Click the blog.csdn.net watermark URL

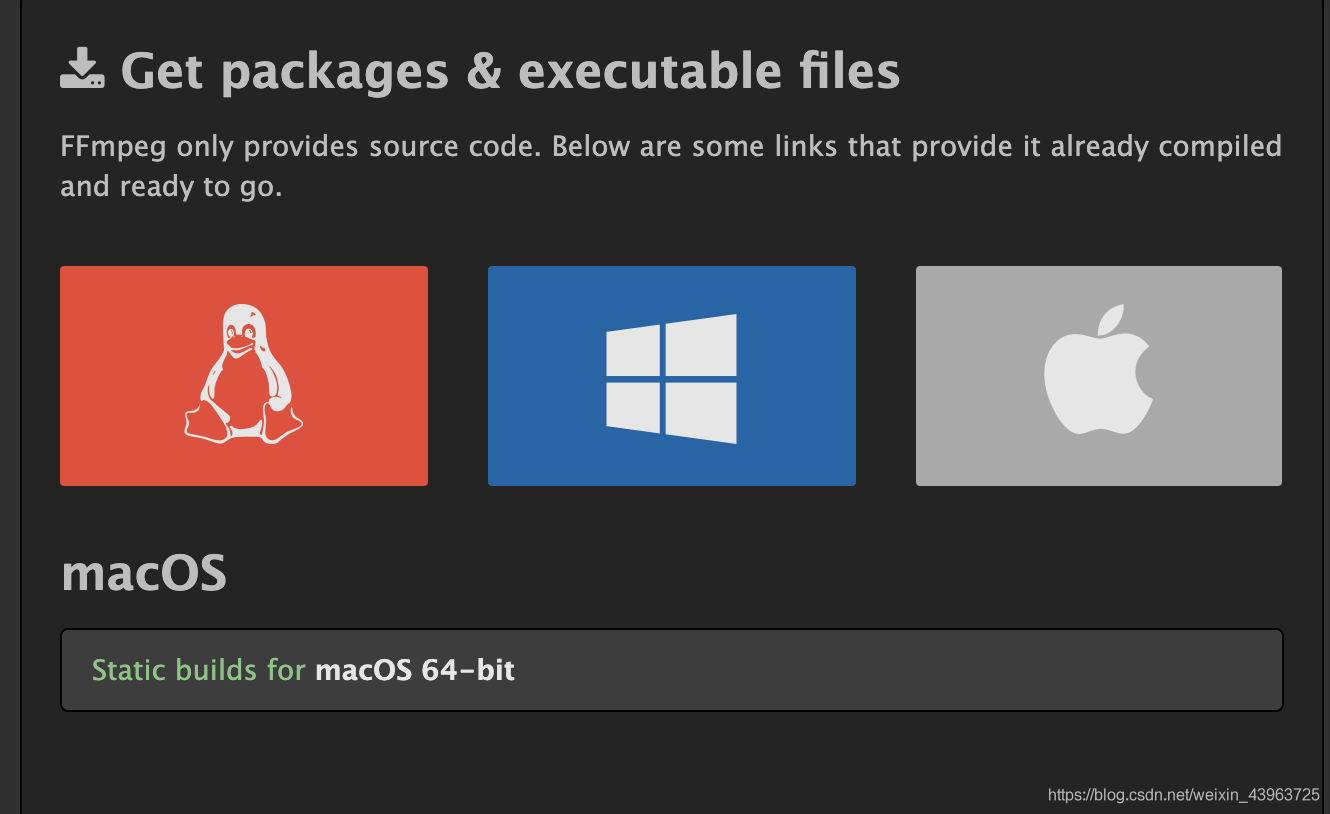(x=1183, y=795)
